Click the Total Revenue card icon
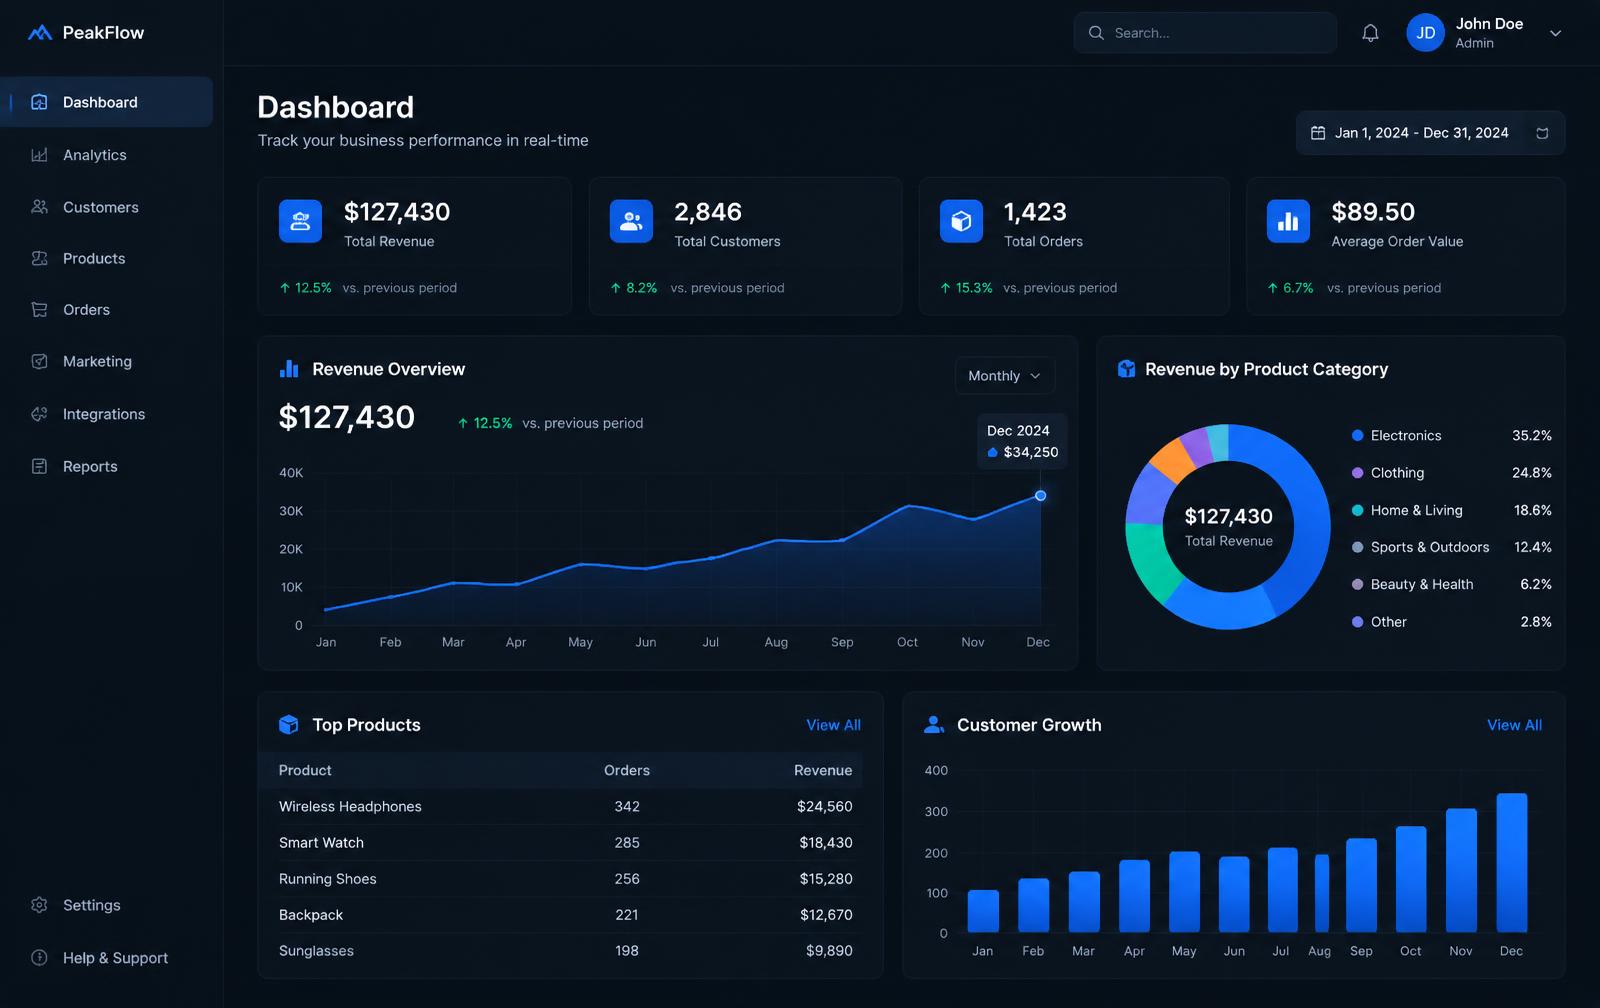Screen dimensions: 1600x1008 pos(300,221)
